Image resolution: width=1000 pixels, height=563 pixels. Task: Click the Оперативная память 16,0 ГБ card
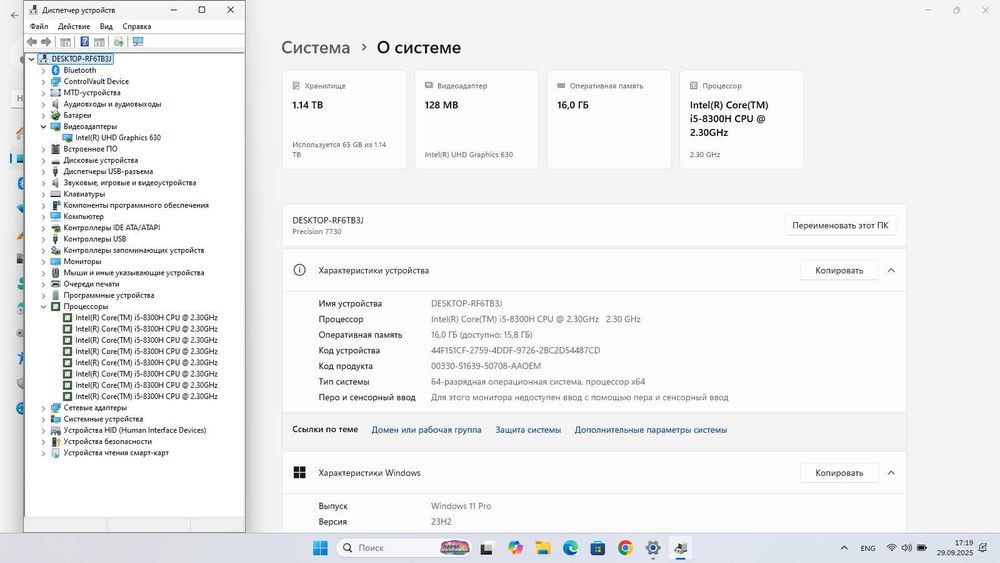click(609, 120)
